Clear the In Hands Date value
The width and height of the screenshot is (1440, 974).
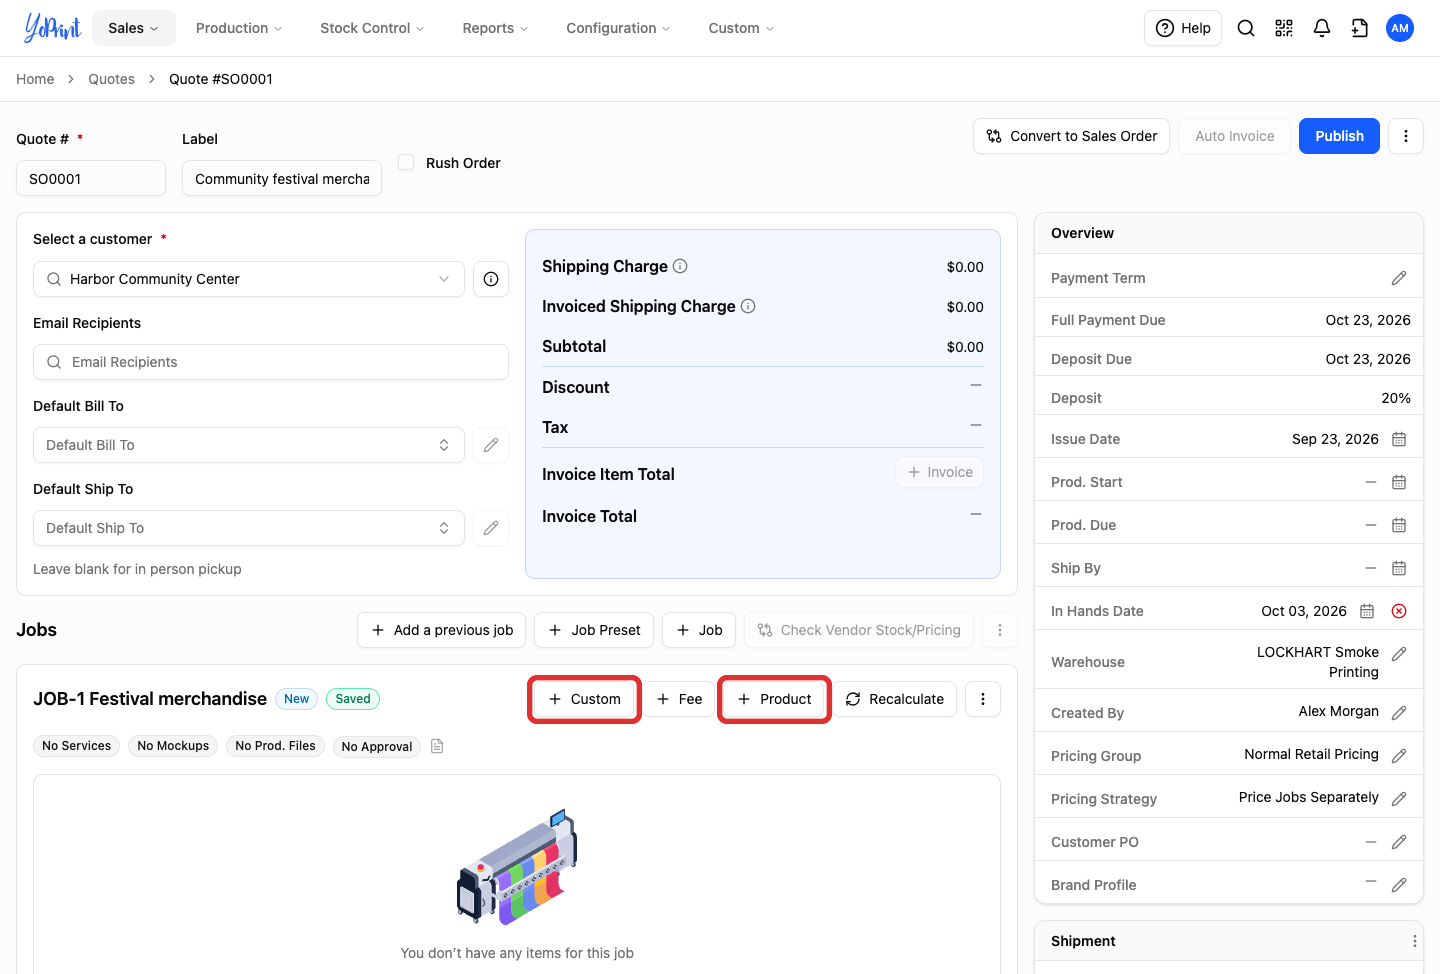tap(1399, 611)
